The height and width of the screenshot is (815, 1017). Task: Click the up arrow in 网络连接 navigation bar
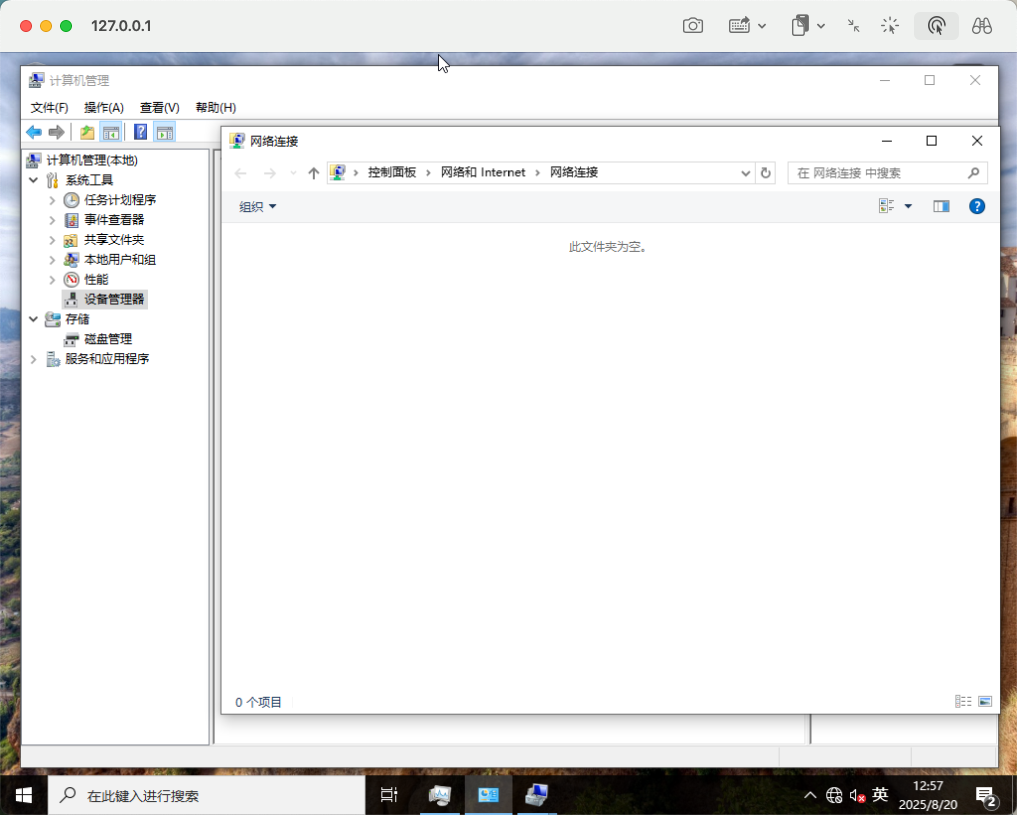[x=314, y=173]
